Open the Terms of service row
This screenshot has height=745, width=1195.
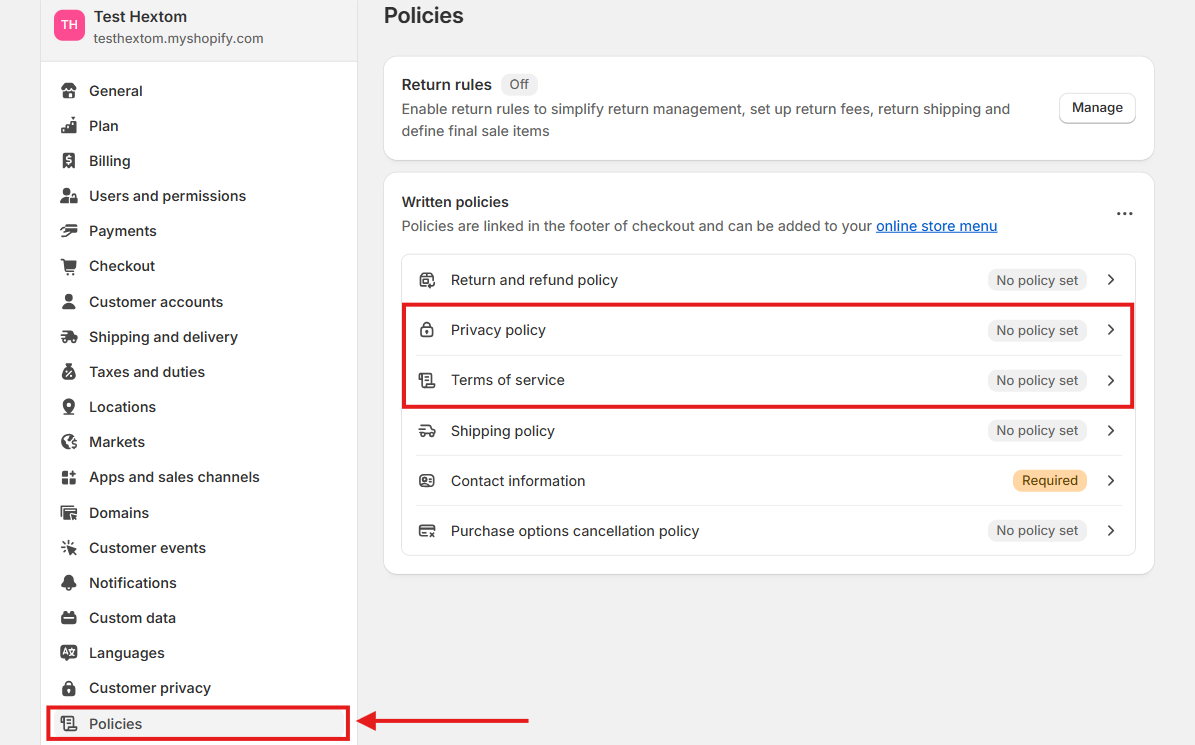point(768,380)
